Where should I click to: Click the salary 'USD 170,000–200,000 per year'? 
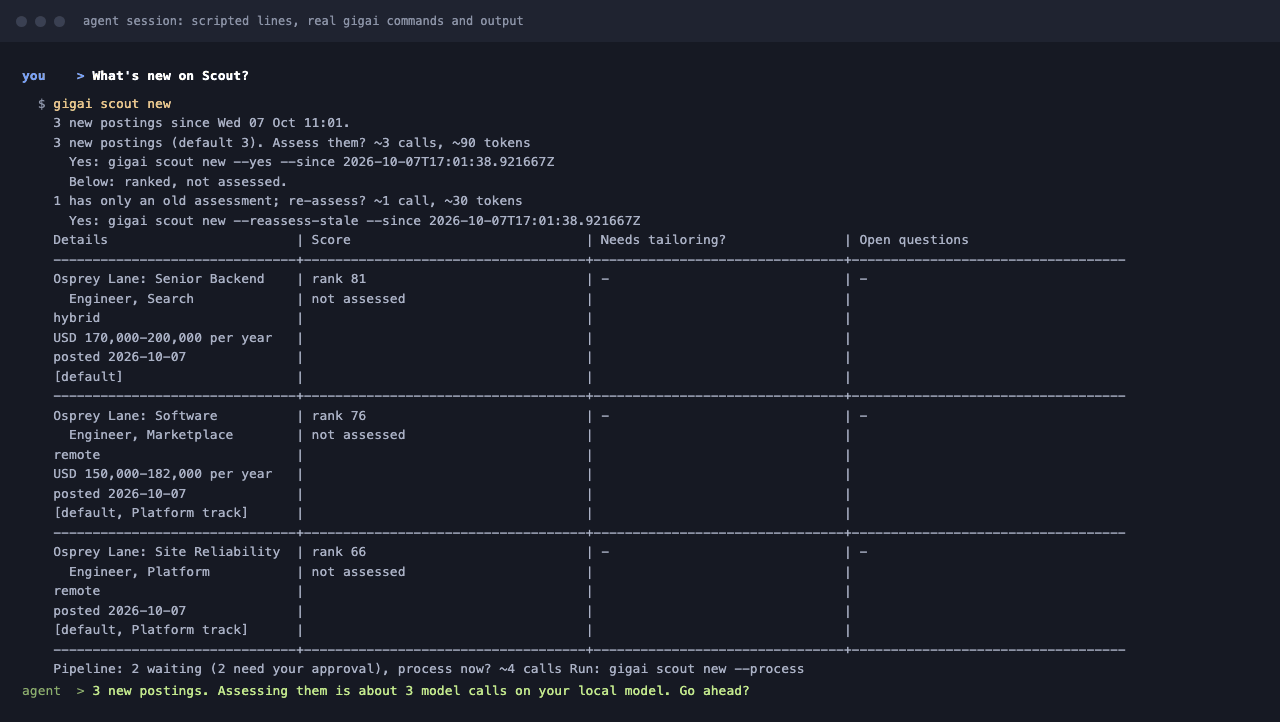tap(163, 338)
